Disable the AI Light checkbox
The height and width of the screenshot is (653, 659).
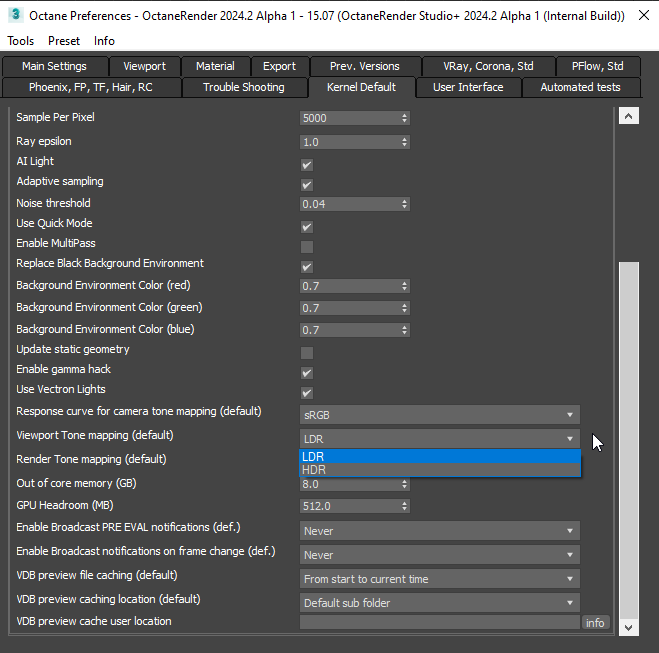pos(307,163)
